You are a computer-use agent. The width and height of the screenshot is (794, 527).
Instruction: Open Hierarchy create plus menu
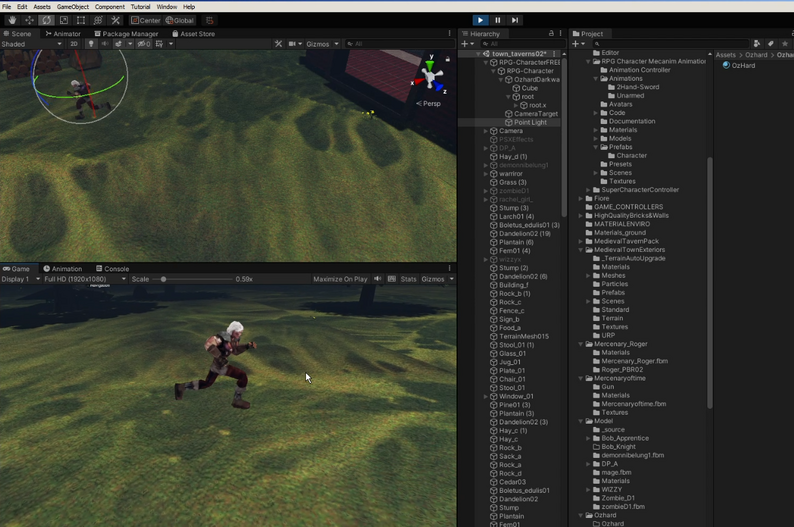[467, 44]
